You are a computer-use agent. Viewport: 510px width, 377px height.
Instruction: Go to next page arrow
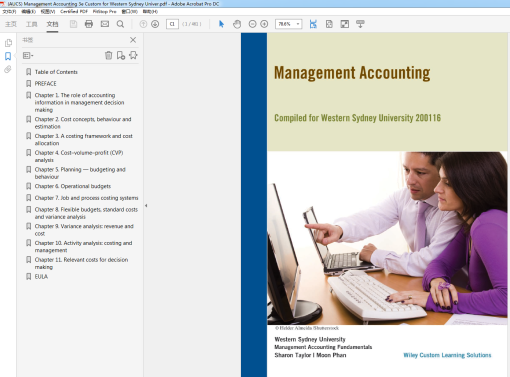155,24
